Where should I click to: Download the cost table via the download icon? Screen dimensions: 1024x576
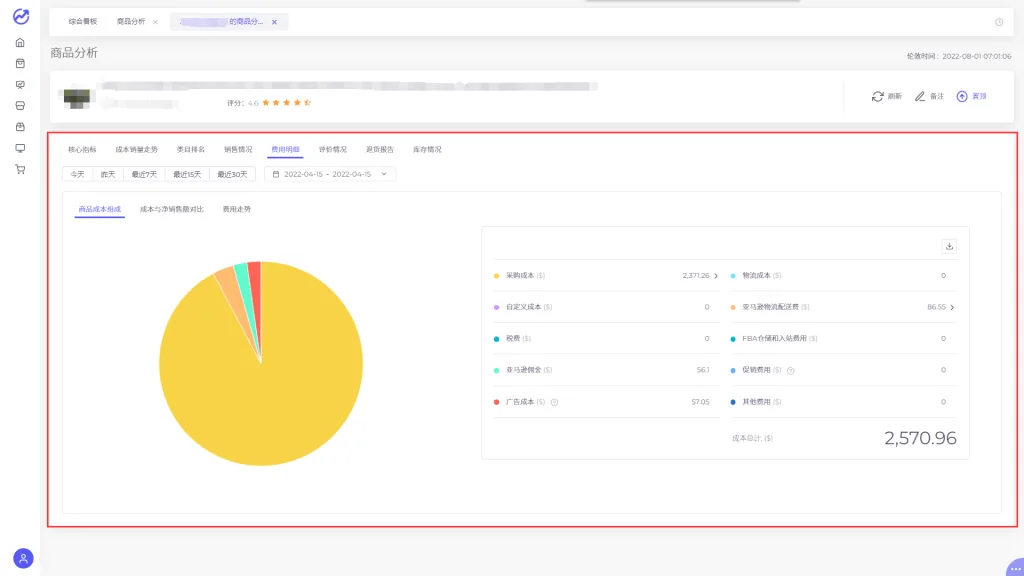(949, 246)
